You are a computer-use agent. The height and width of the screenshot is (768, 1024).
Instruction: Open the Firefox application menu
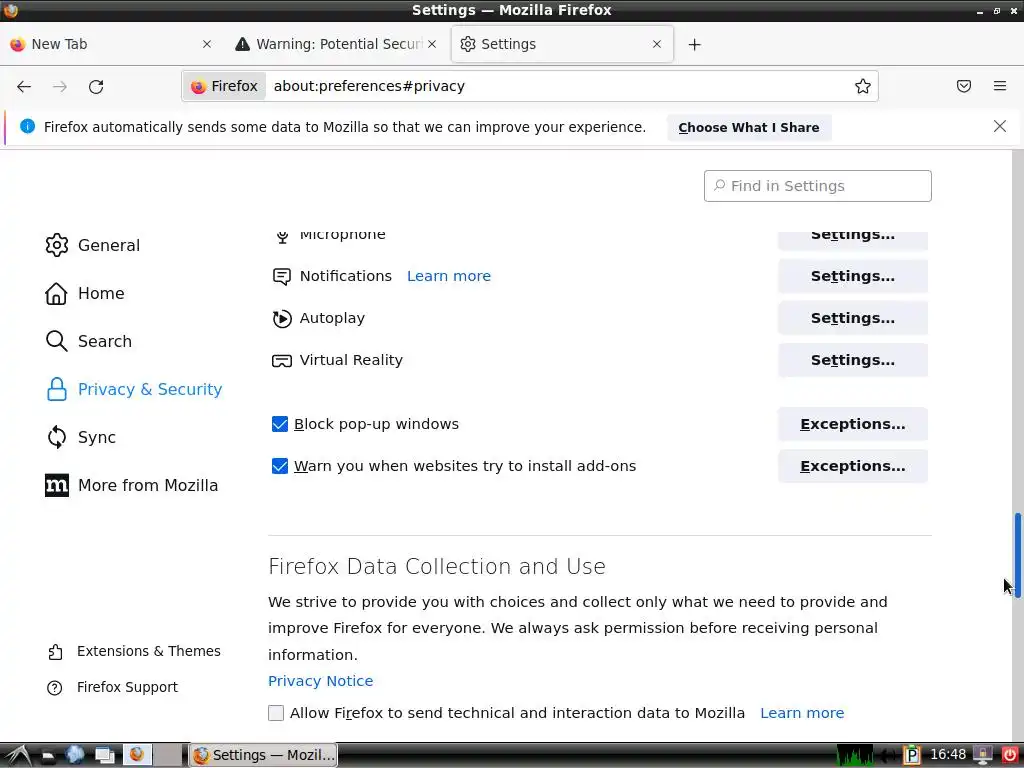point(1000,86)
